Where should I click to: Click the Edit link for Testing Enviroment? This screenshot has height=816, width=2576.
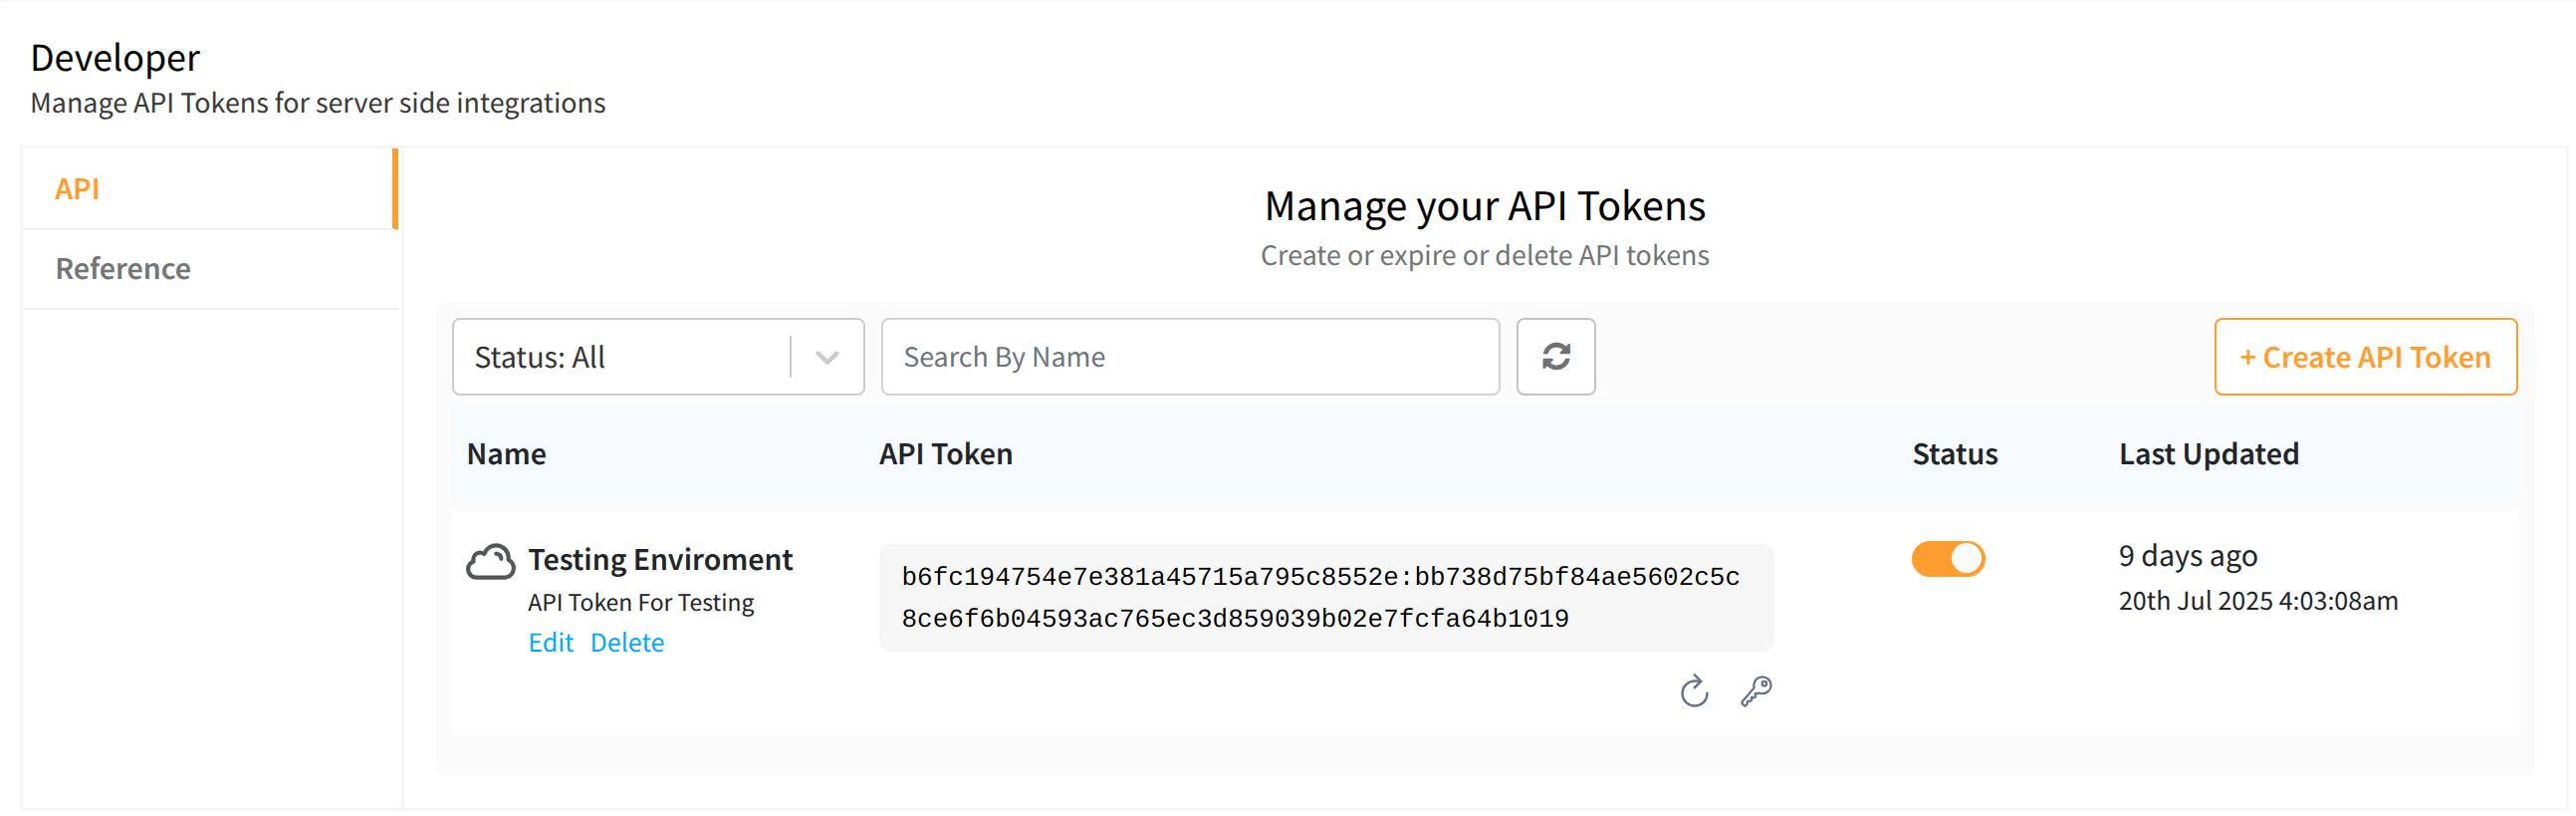[550, 643]
